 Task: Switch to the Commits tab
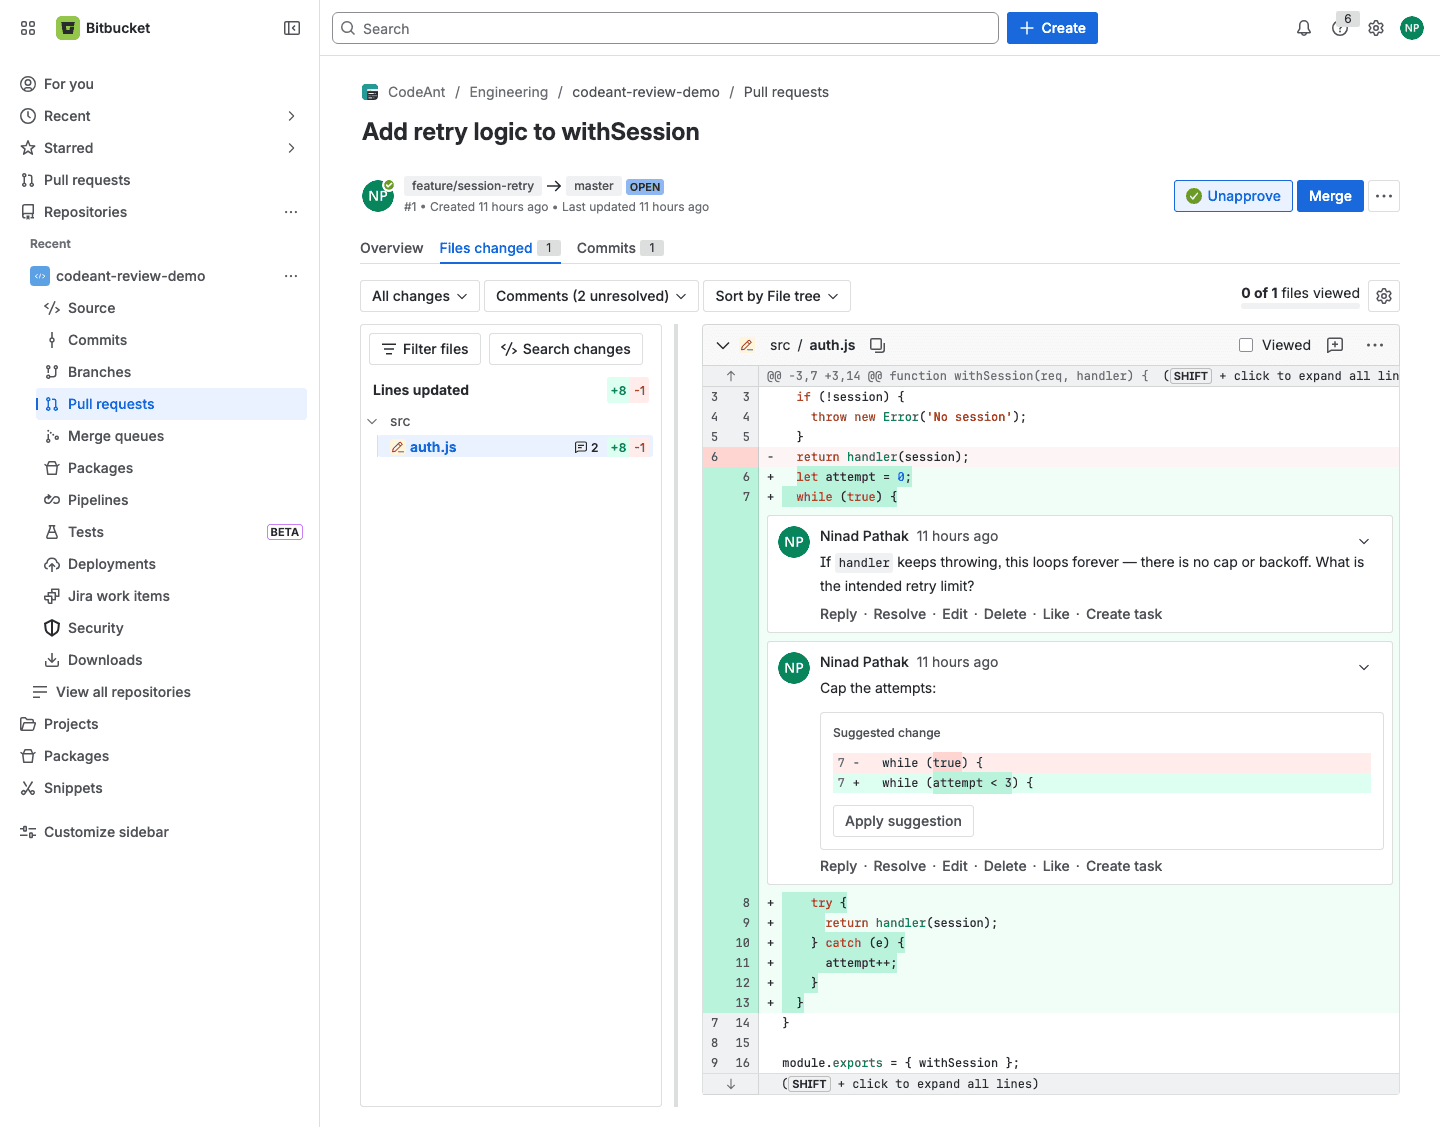620,248
